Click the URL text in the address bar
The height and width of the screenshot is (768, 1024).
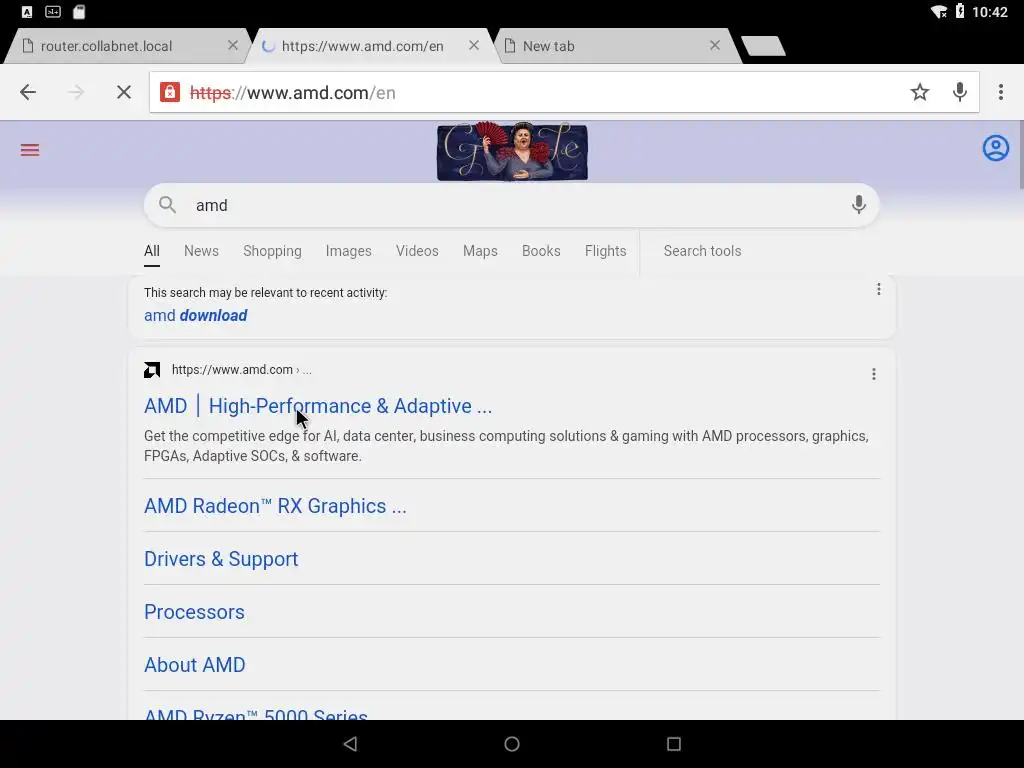click(293, 93)
